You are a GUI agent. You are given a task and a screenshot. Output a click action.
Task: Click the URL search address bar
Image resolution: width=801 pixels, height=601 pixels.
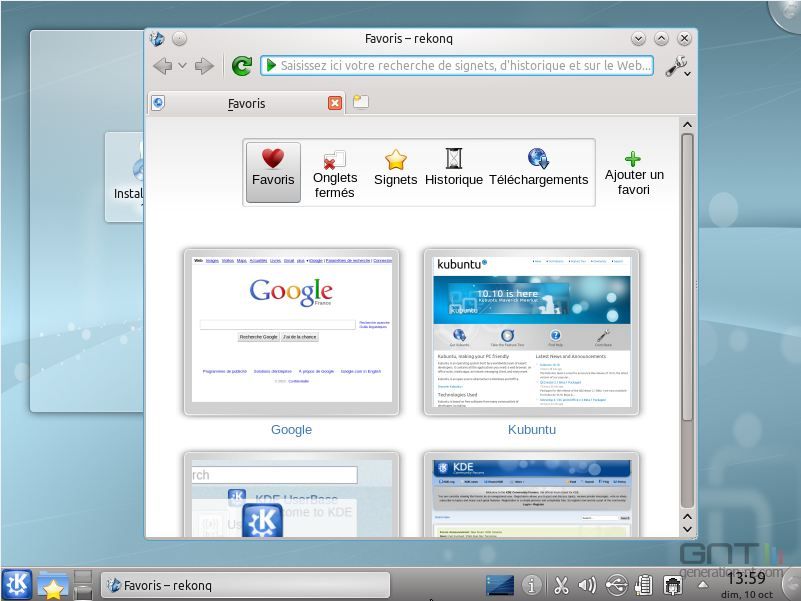click(457, 66)
